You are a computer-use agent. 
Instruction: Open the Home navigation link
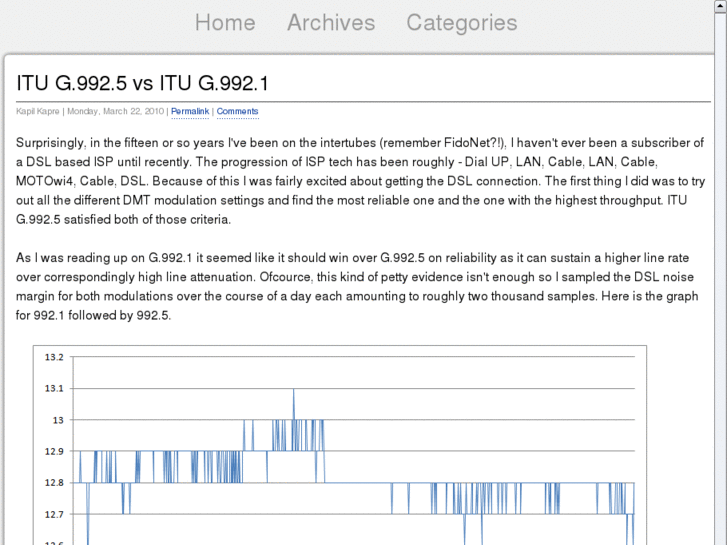click(x=225, y=23)
